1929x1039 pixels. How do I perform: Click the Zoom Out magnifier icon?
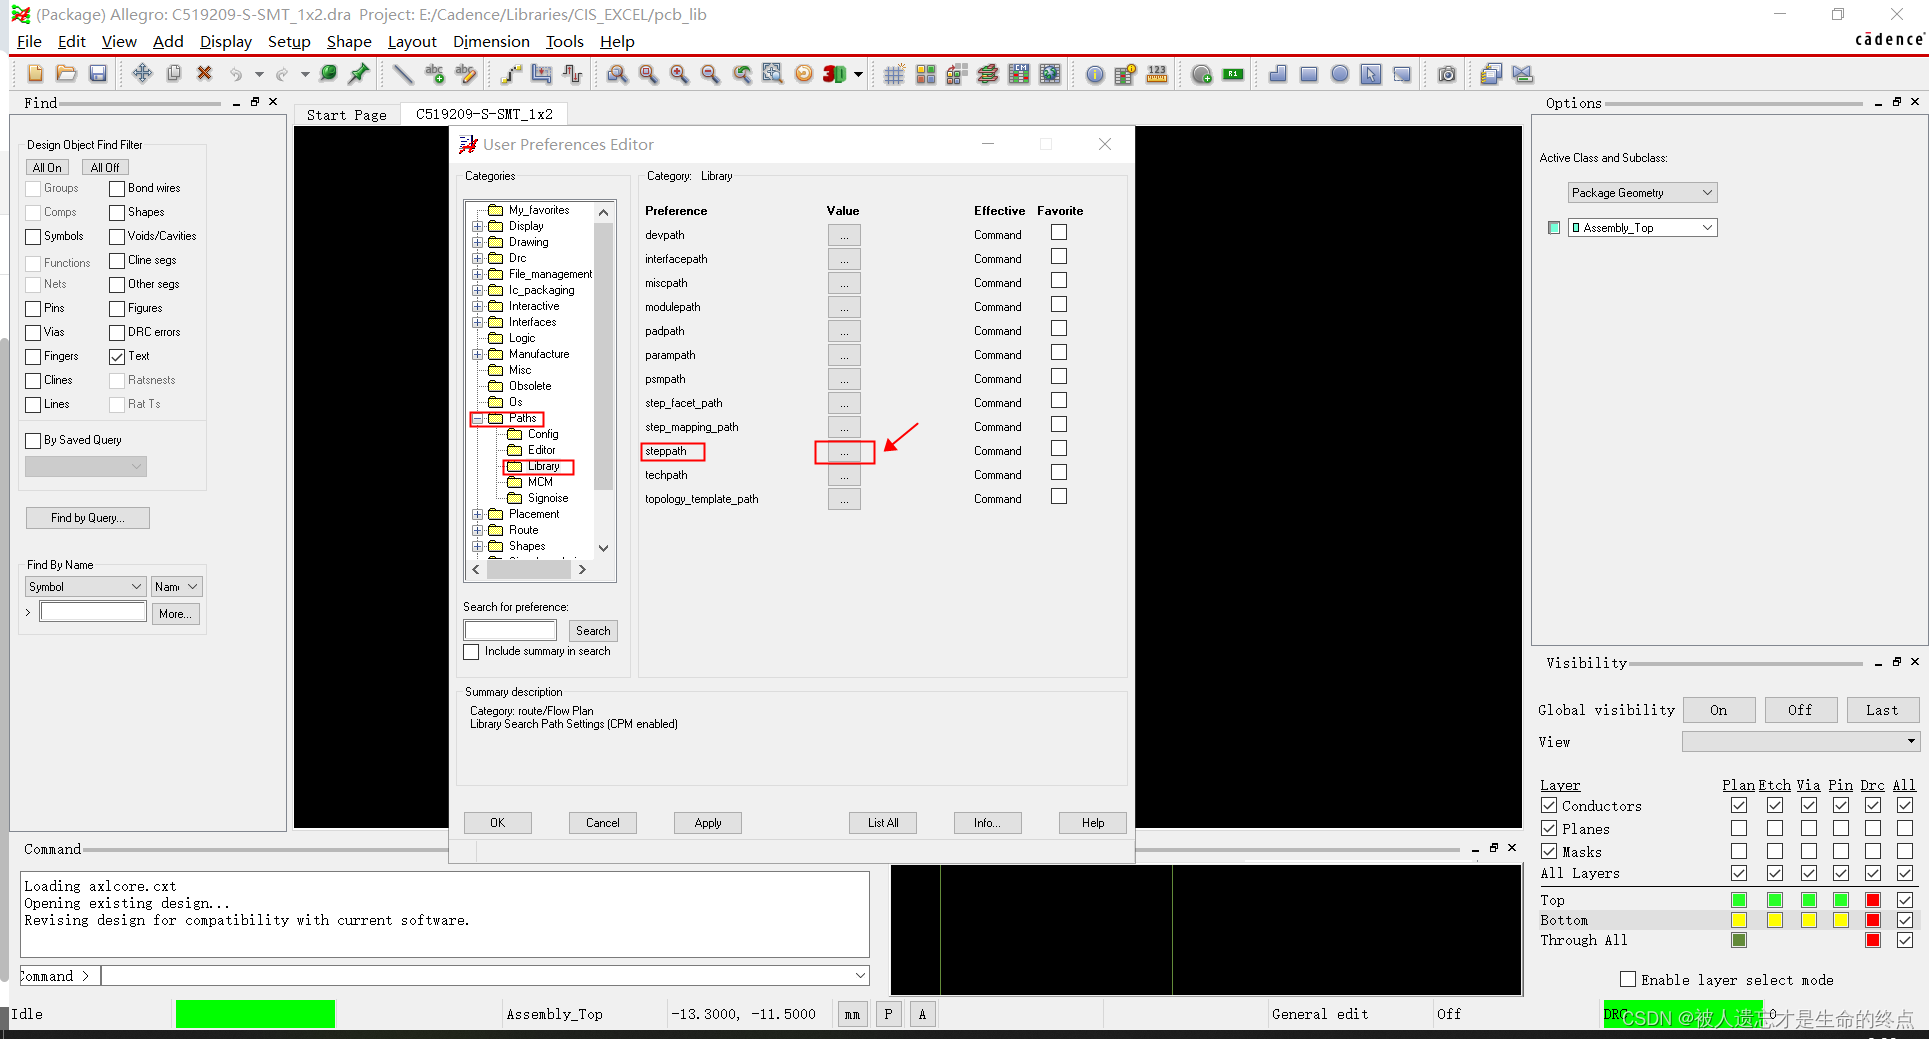[x=710, y=74]
